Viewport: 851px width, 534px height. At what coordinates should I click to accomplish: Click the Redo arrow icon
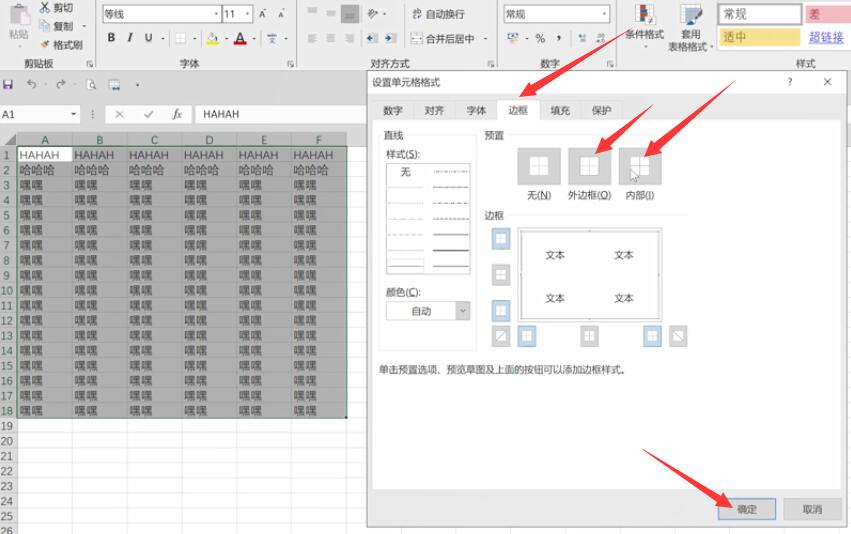61,84
